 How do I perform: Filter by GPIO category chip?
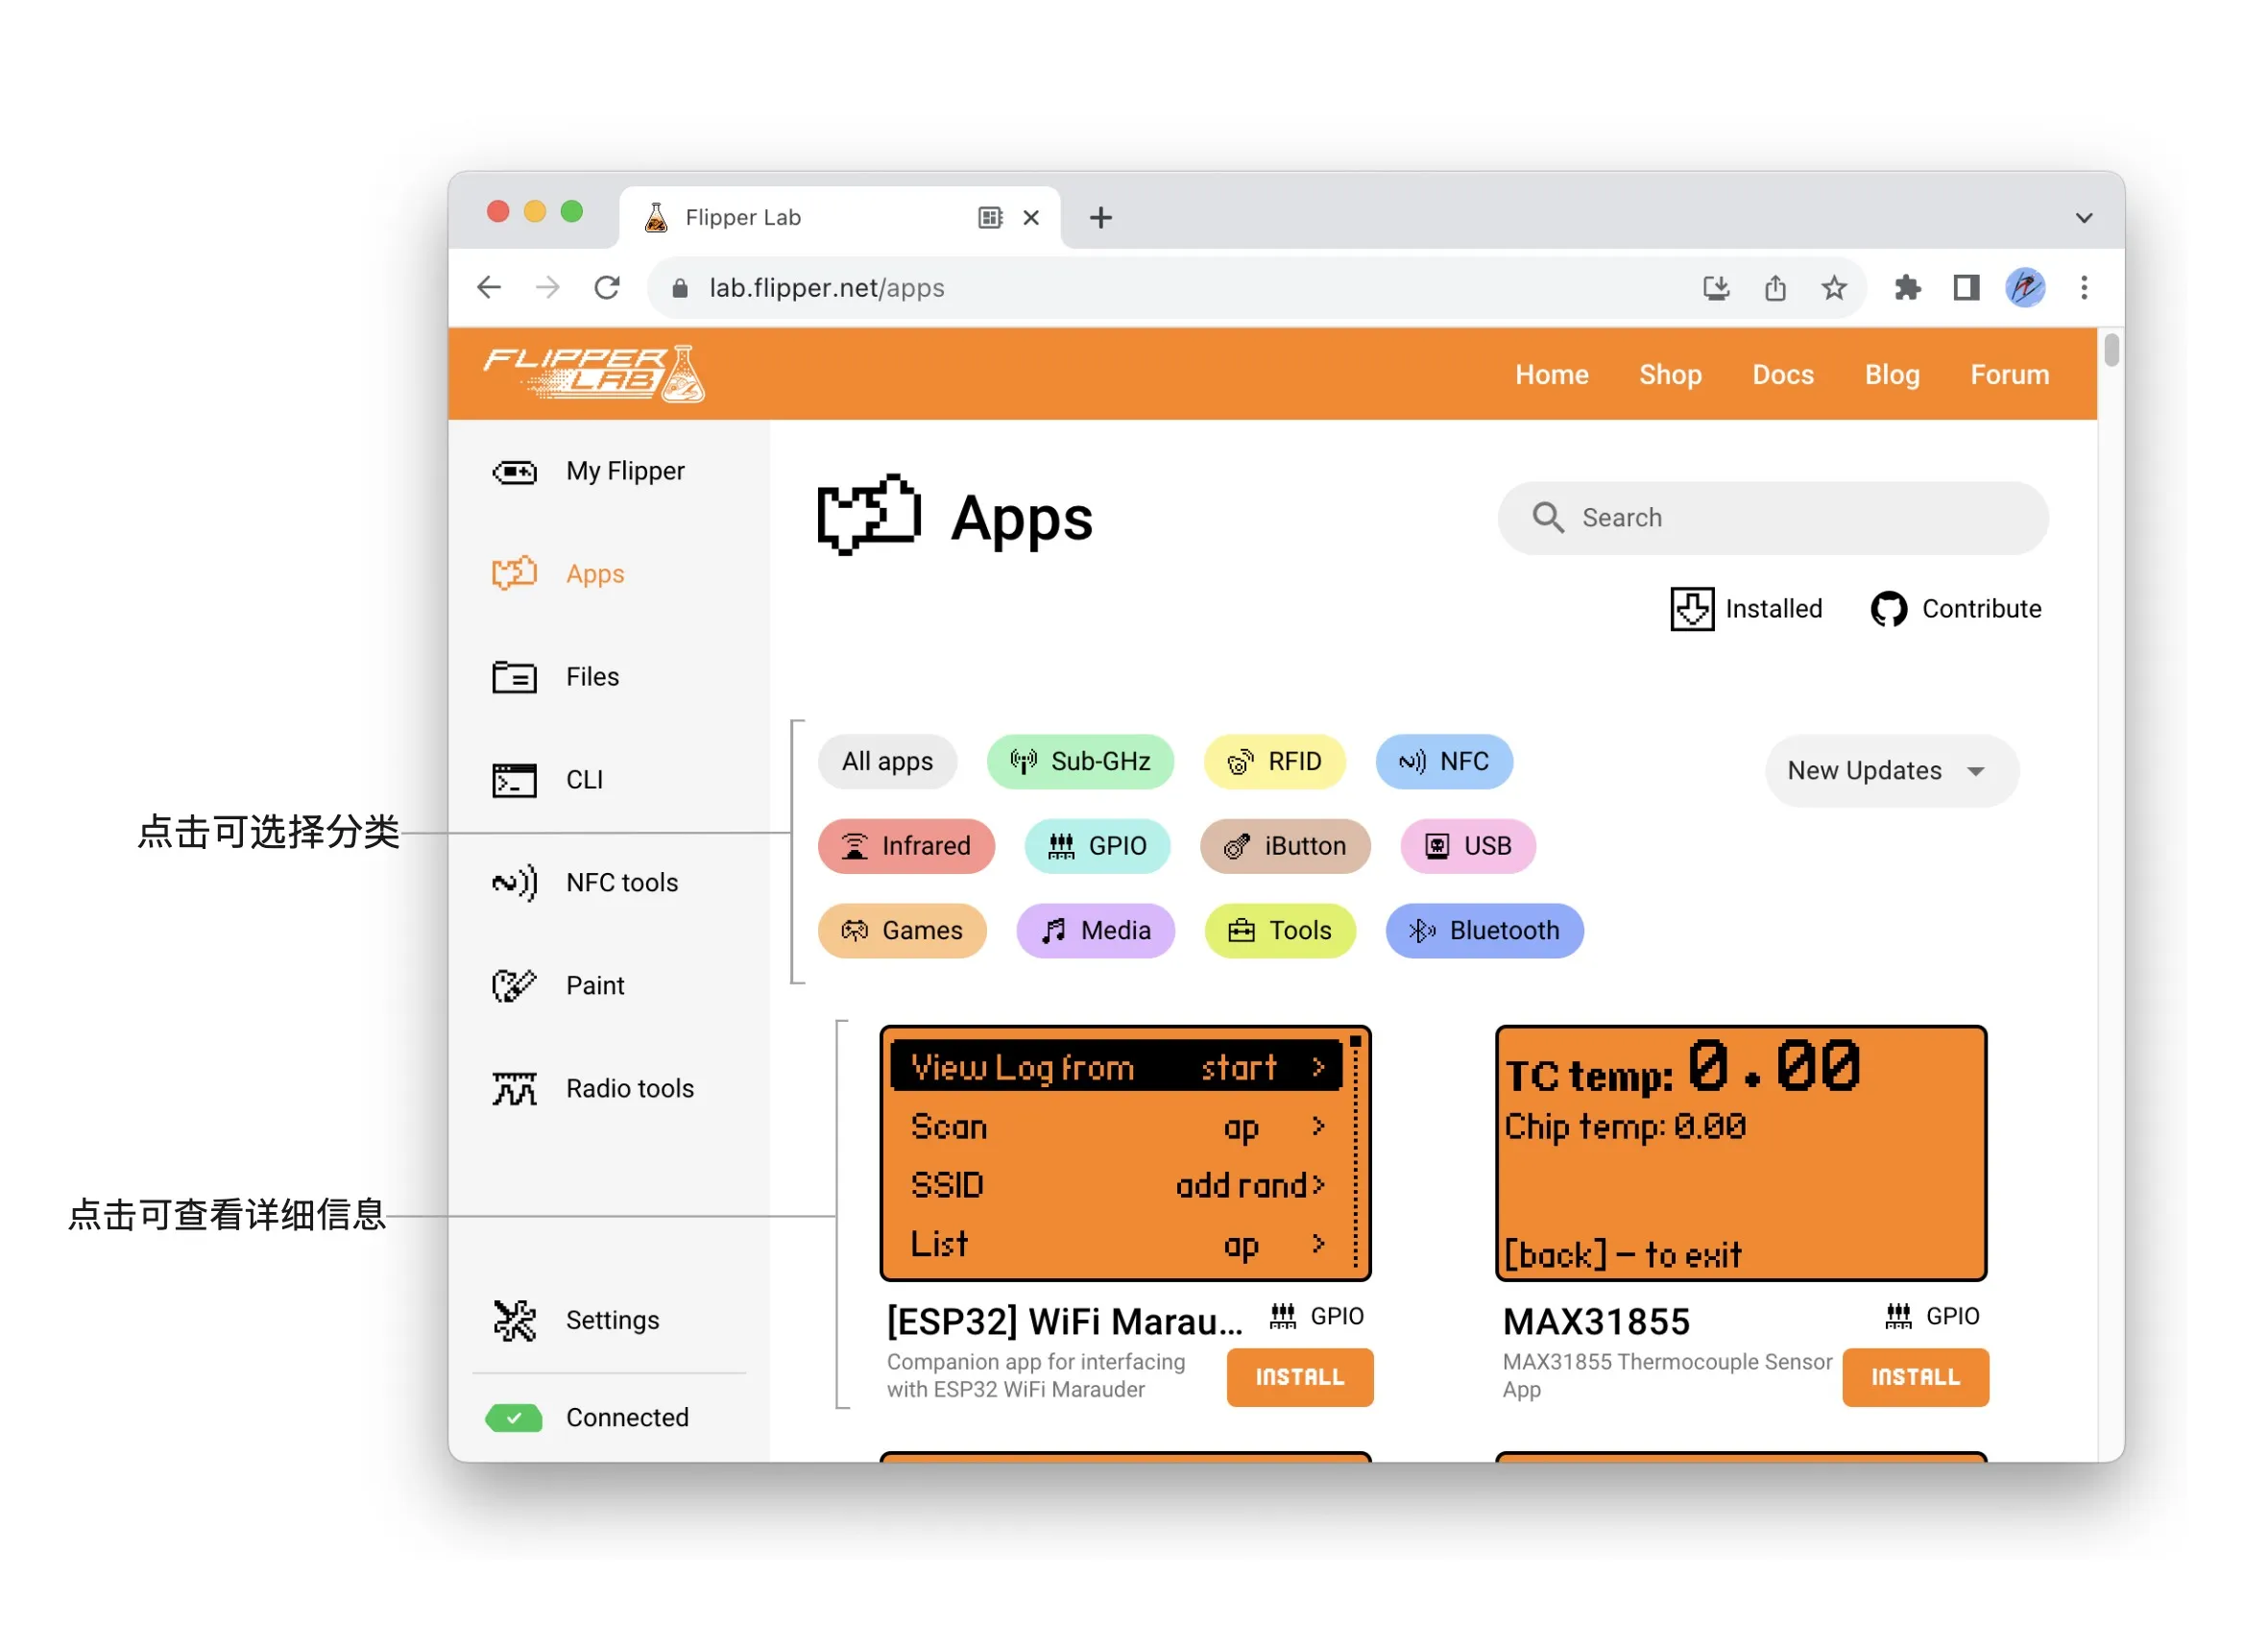click(x=1097, y=846)
